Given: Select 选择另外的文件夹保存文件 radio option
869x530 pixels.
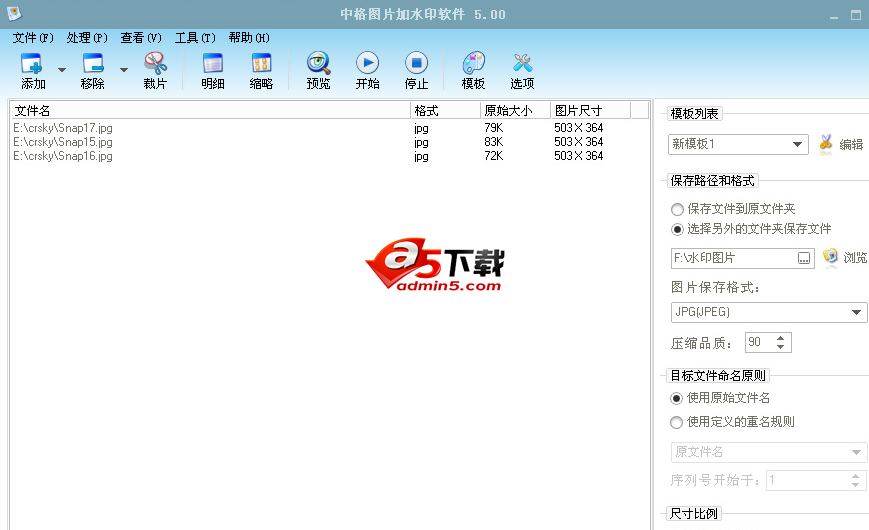Looking at the screenshot, I should (677, 229).
